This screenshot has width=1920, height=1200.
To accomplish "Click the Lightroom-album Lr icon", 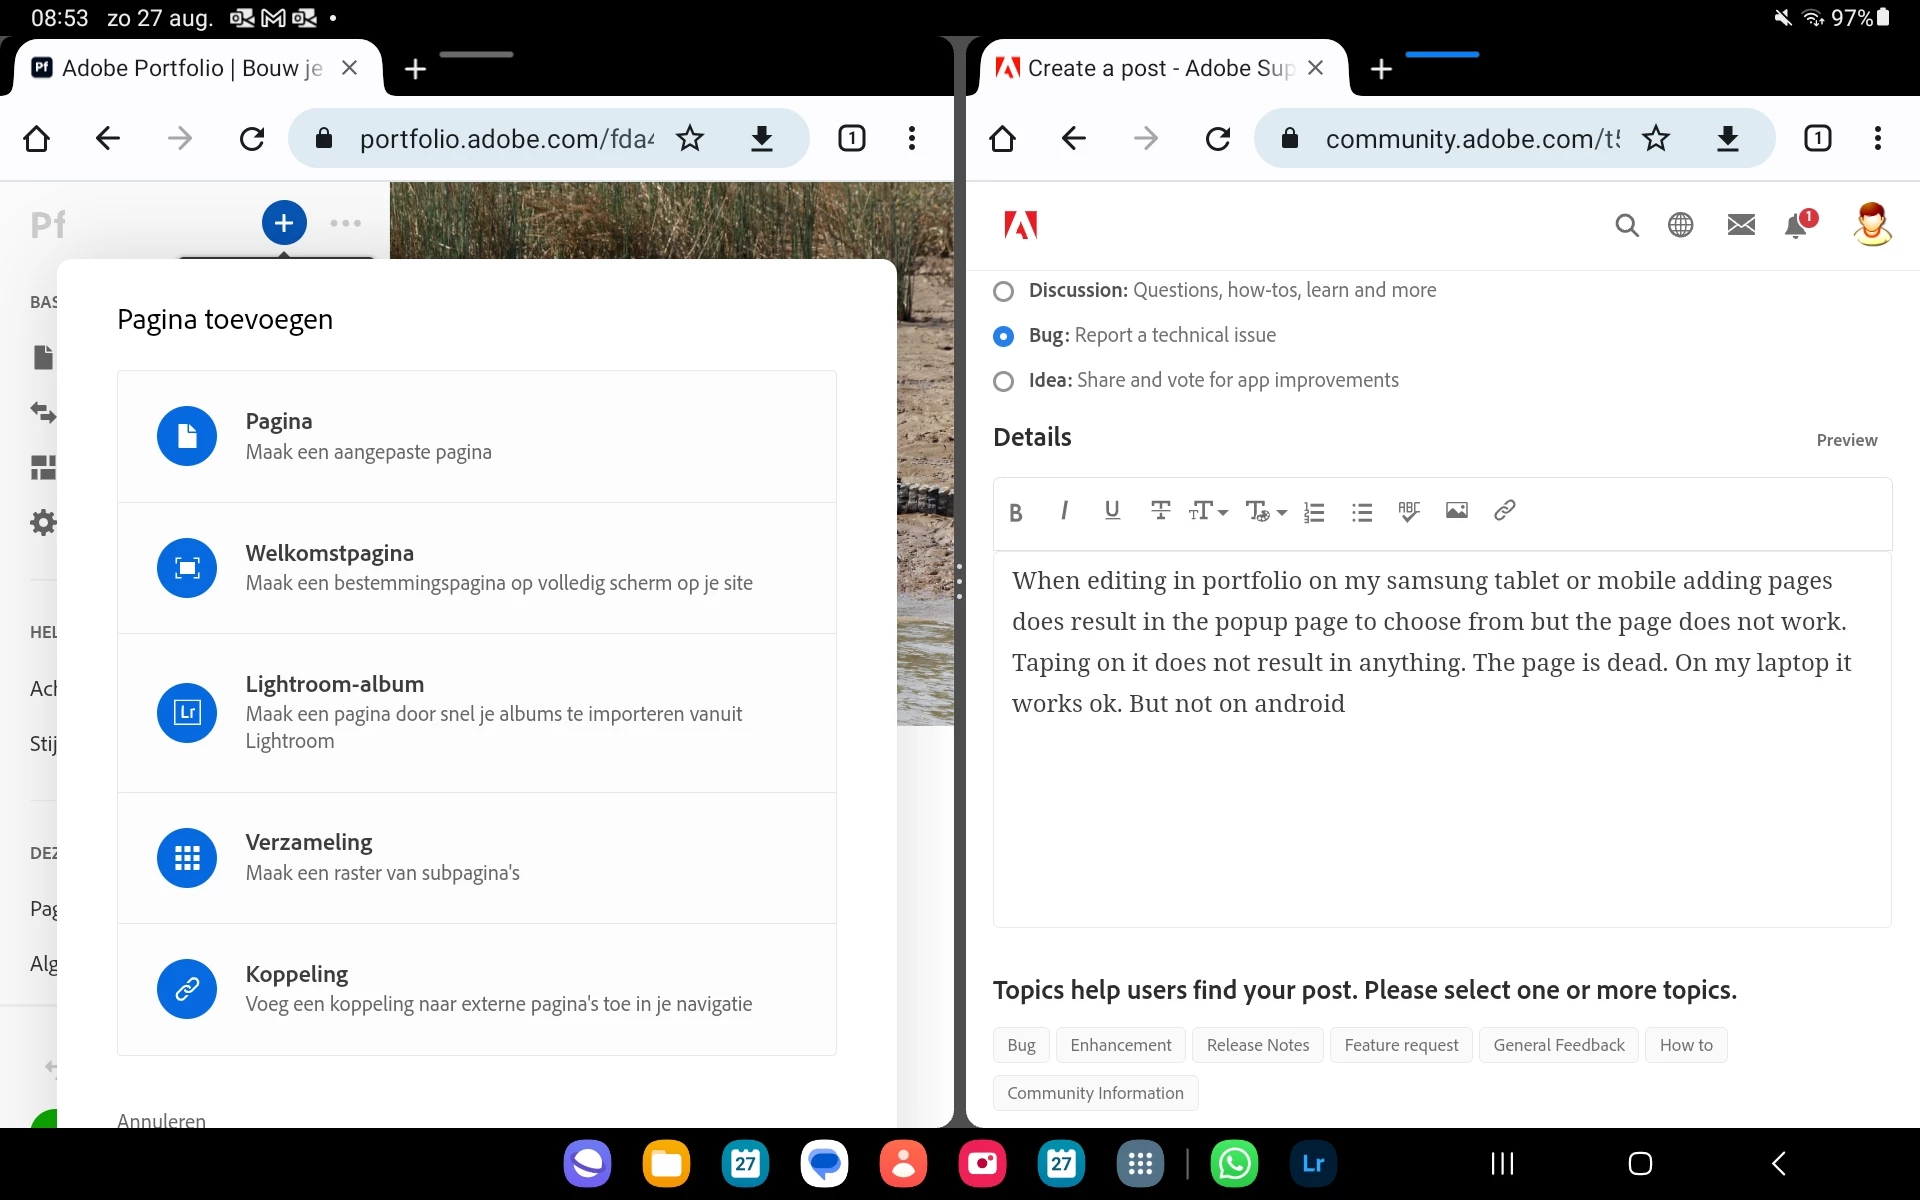I will tap(187, 713).
